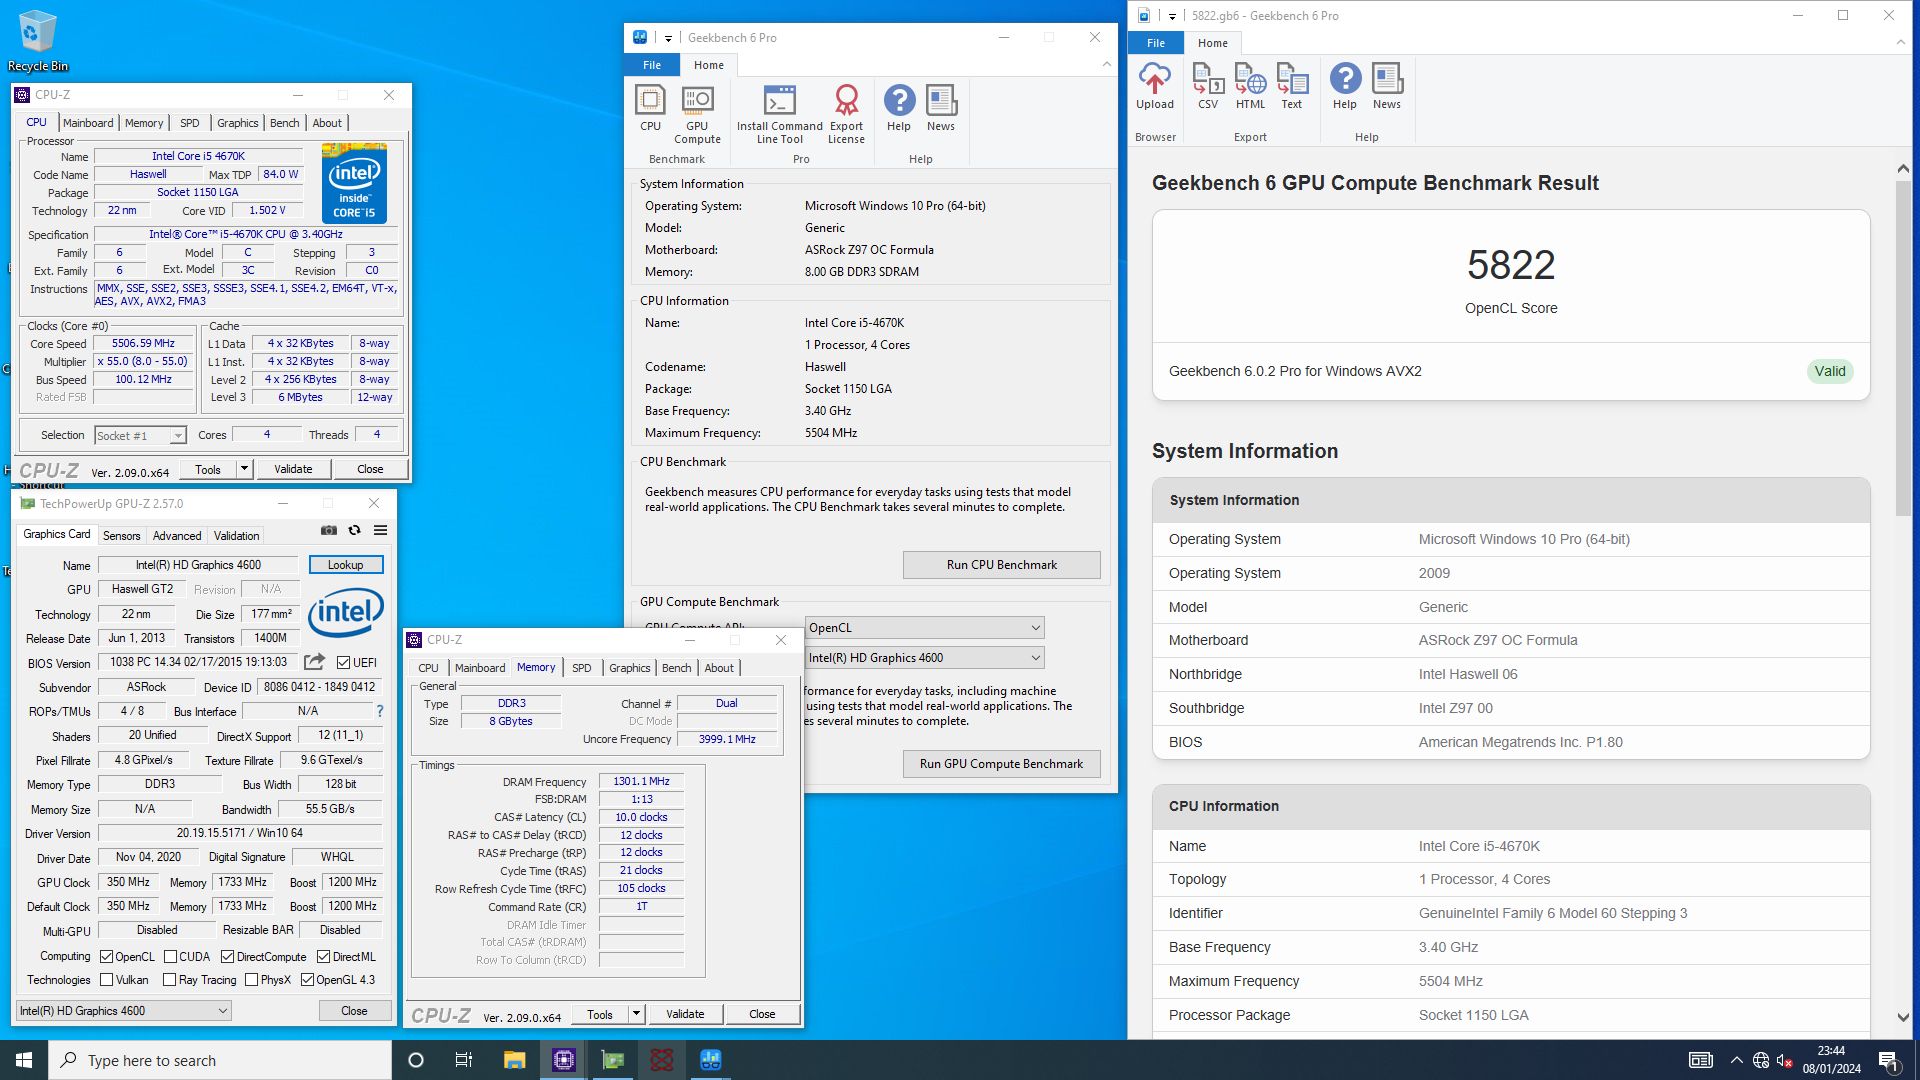Toggle PhysX checkbox in GPU-Z
The image size is (1920, 1080).
pos(251,980)
